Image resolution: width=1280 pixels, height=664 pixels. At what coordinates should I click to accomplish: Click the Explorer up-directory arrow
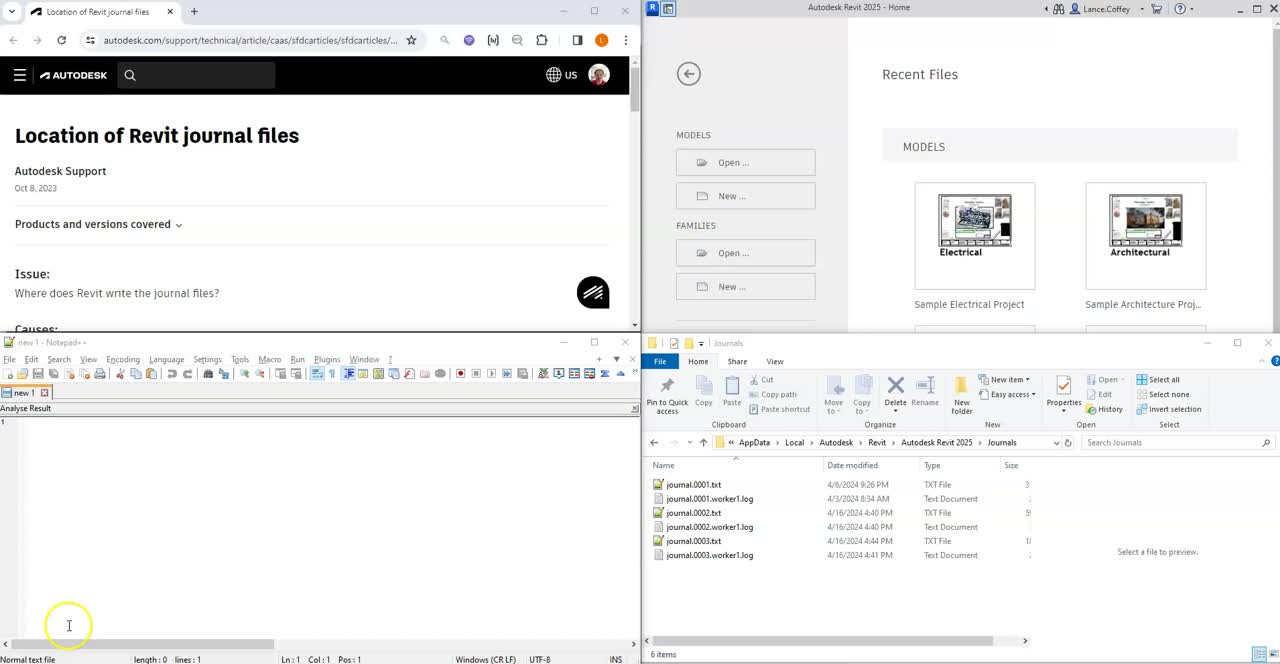pyautogui.click(x=703, y=442)
